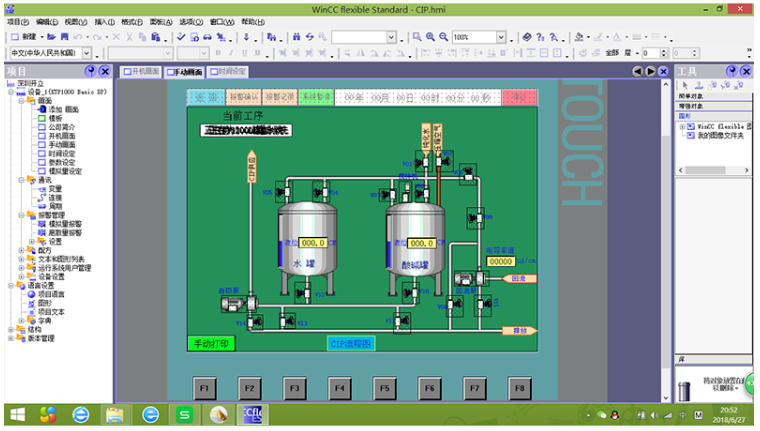Image resolution: width=760 pixels, height=431 pixels.
Task: Select 添加 画面 in project tree
Action: [x=63, y=110]
